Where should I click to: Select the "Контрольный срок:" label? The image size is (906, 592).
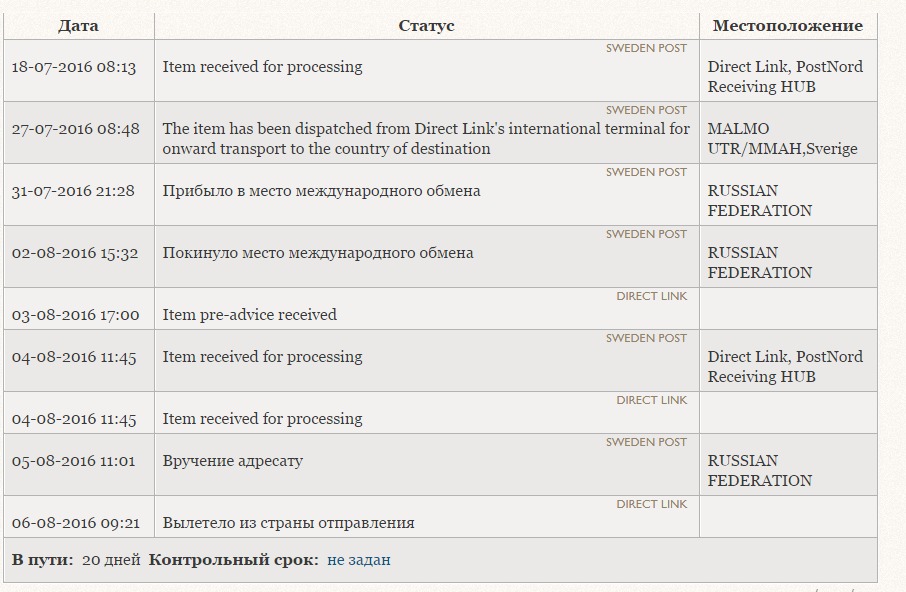[233, 560]
